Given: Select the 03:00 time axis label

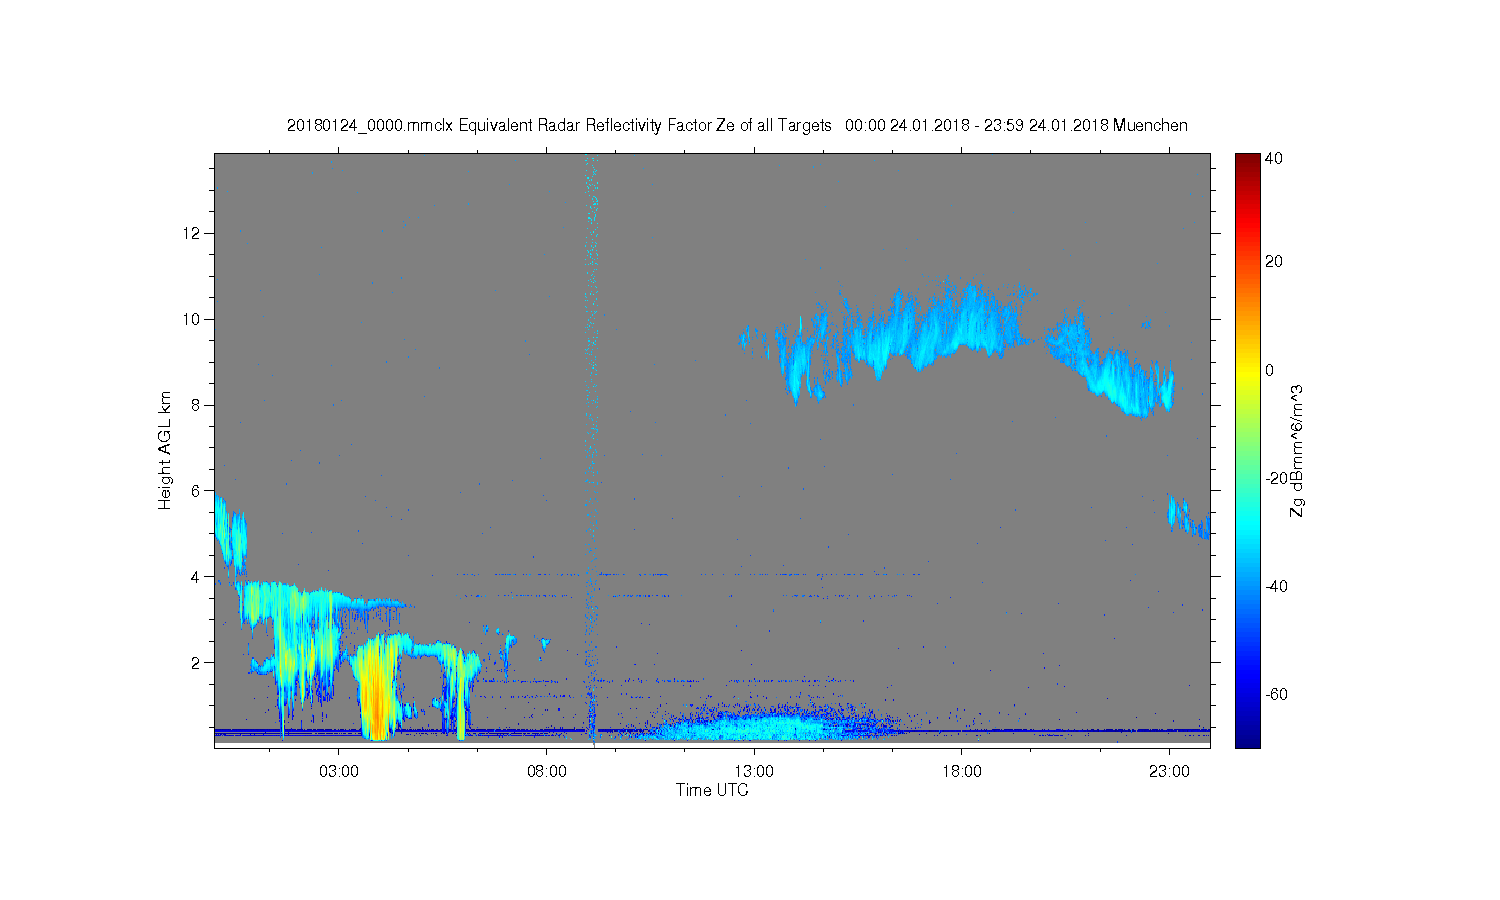Looking at the screenshot, I should tap(339, 772).
